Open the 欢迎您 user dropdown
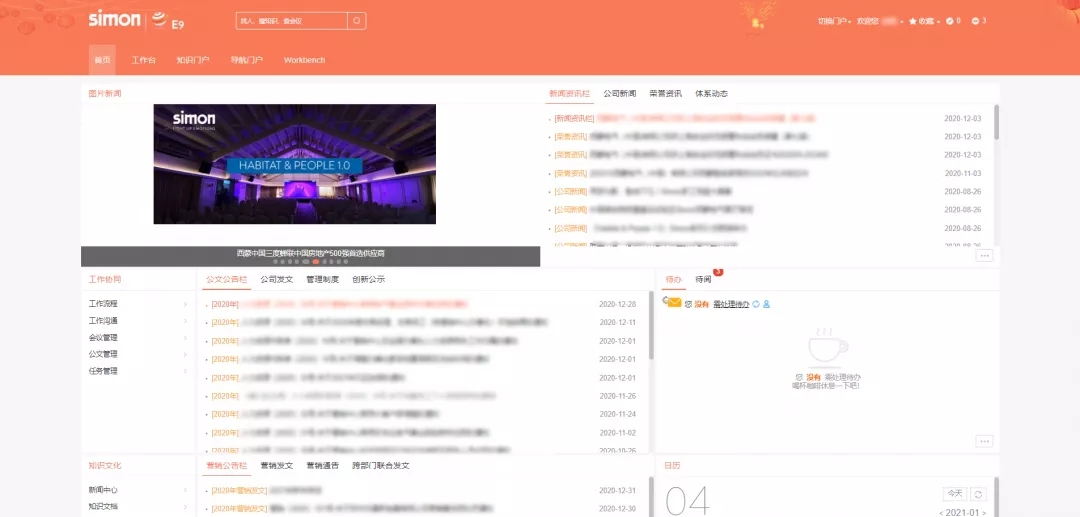The width and height of the screenshot is (1080, 517). coord(880,21)
